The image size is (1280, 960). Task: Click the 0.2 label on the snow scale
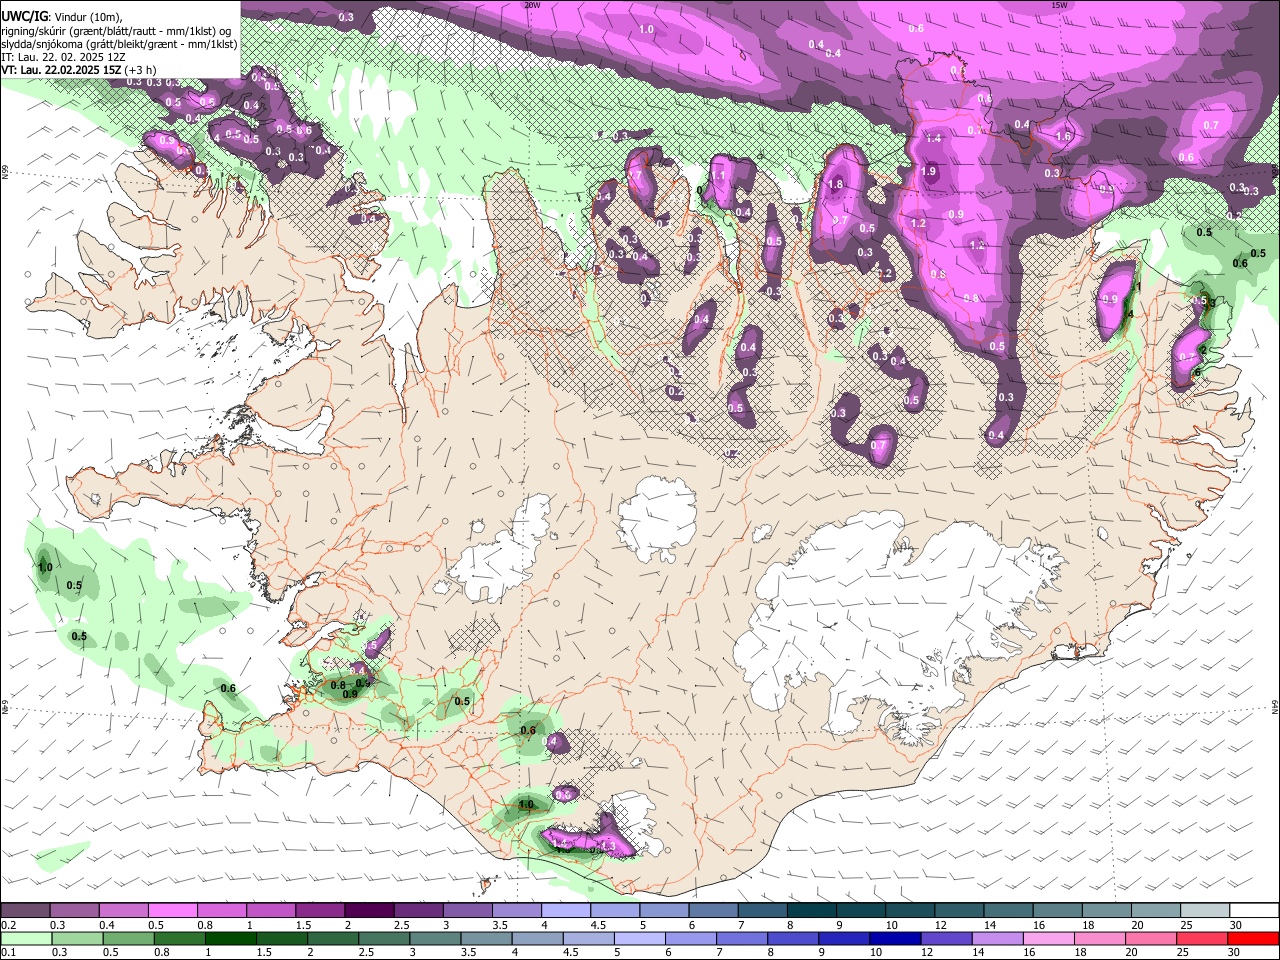coord(8,925)
